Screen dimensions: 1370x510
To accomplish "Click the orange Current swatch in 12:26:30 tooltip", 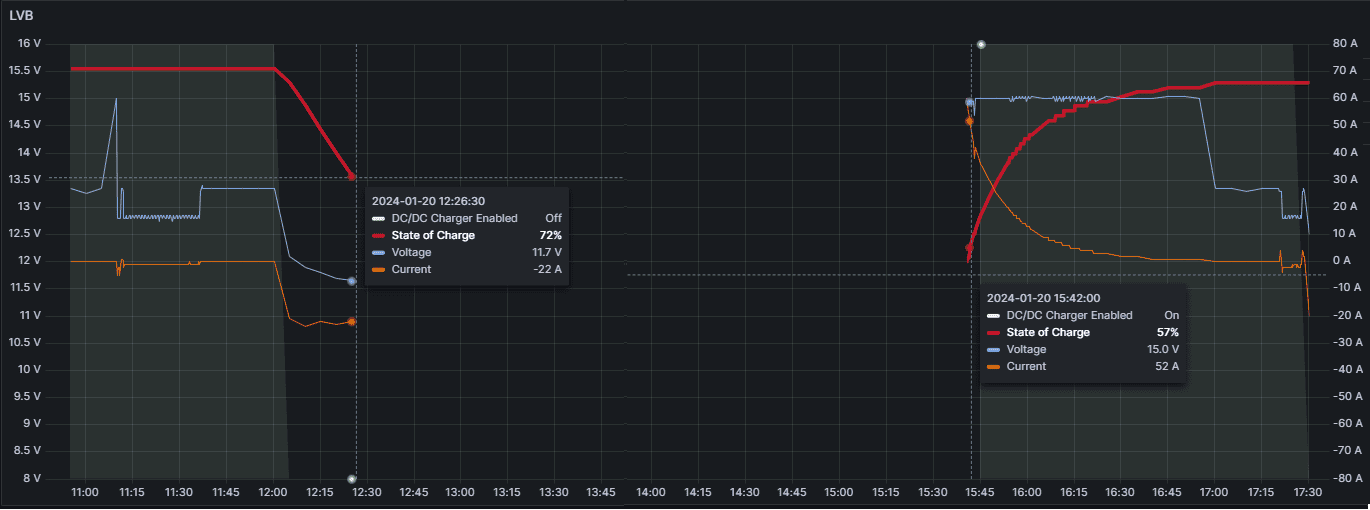I will coord(378,270).
